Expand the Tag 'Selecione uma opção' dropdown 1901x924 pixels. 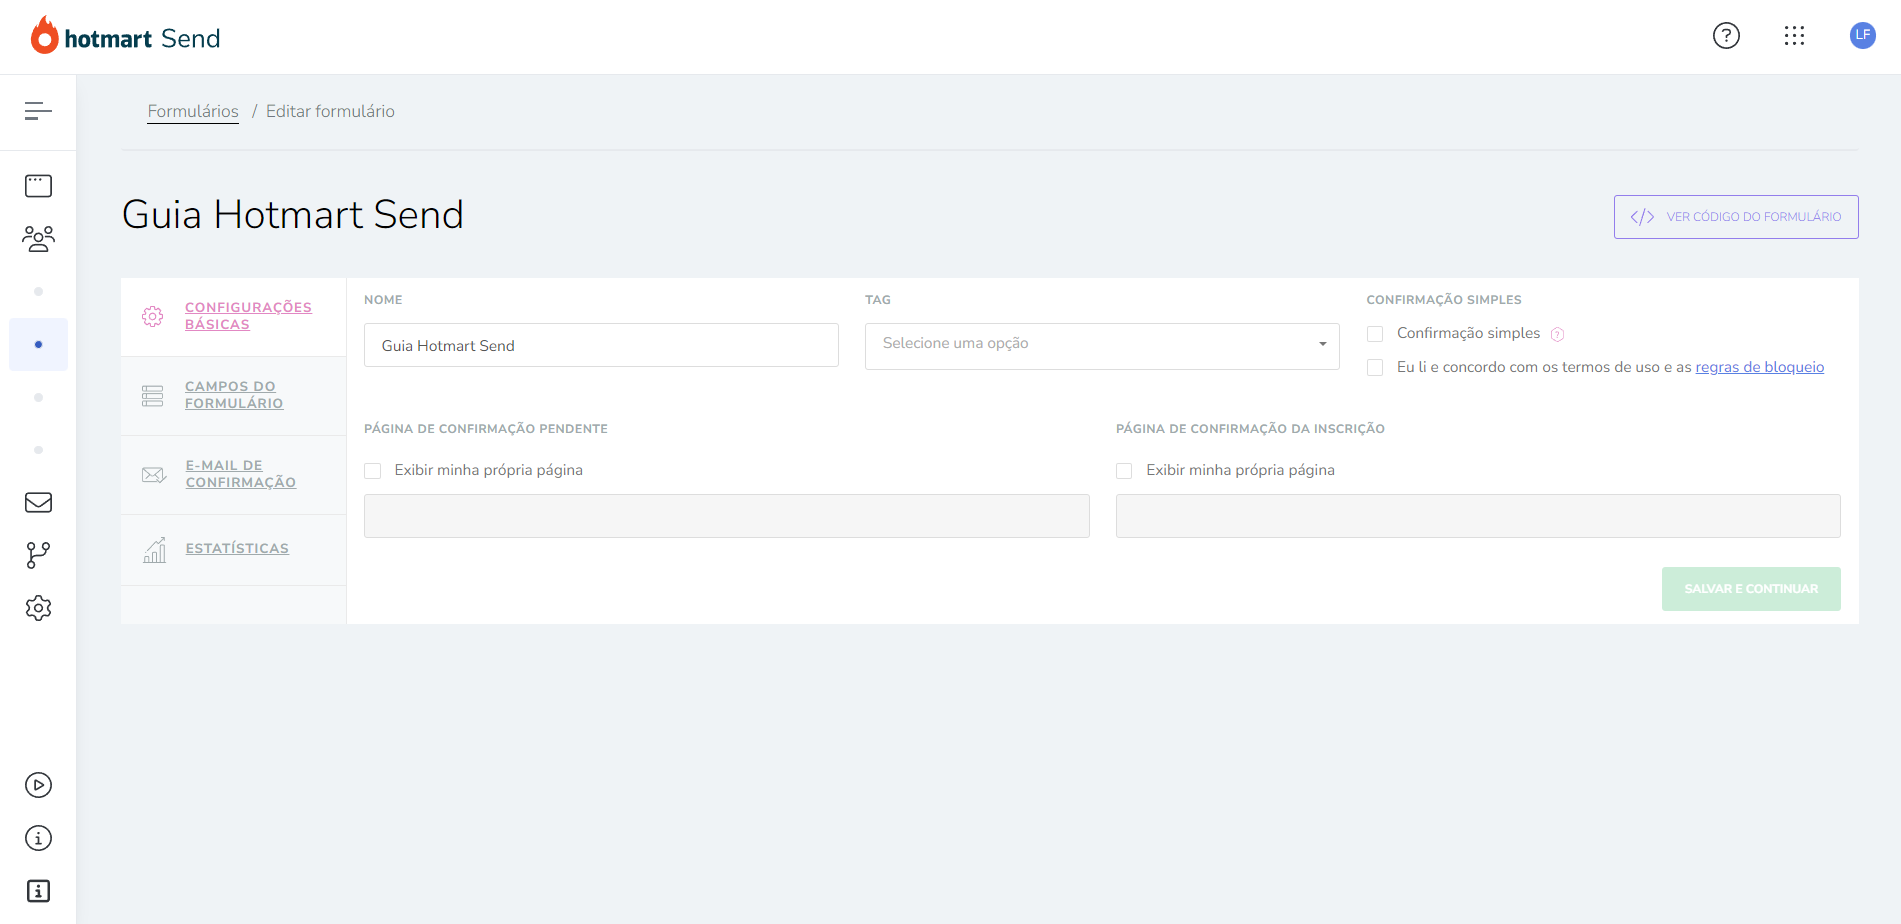coord(1102,346)
